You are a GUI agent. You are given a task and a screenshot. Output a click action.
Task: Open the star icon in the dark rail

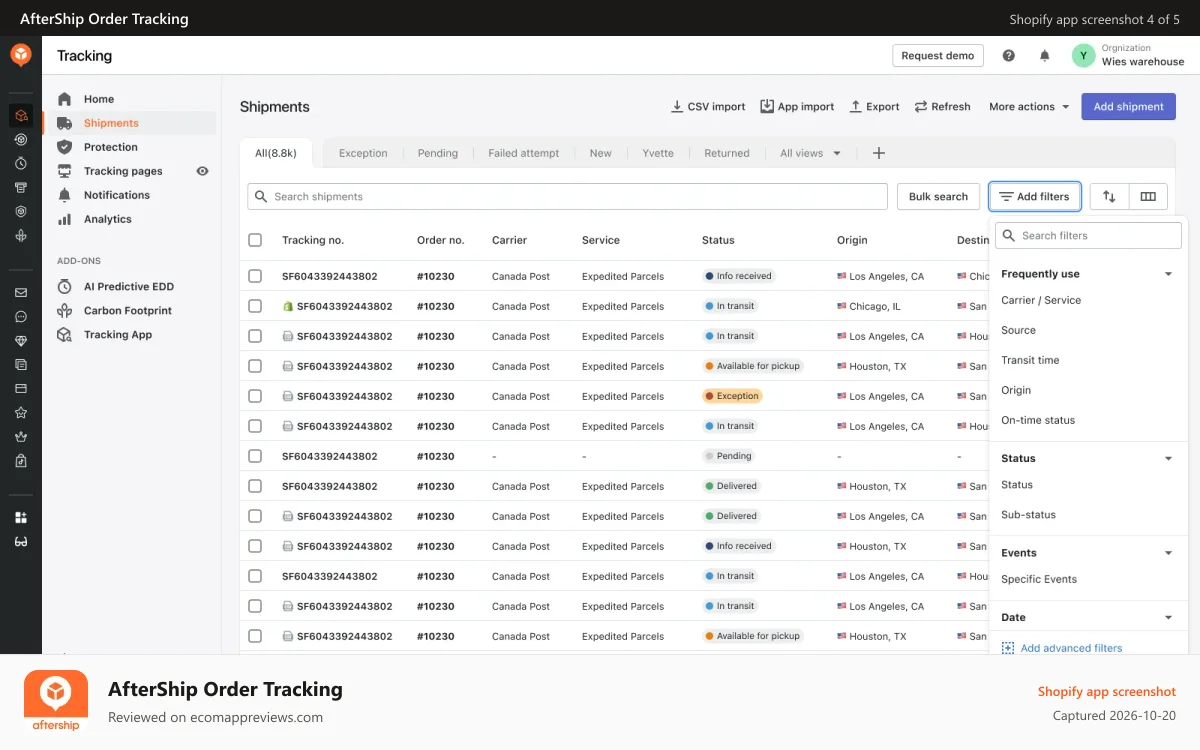[x=21, y=412]
